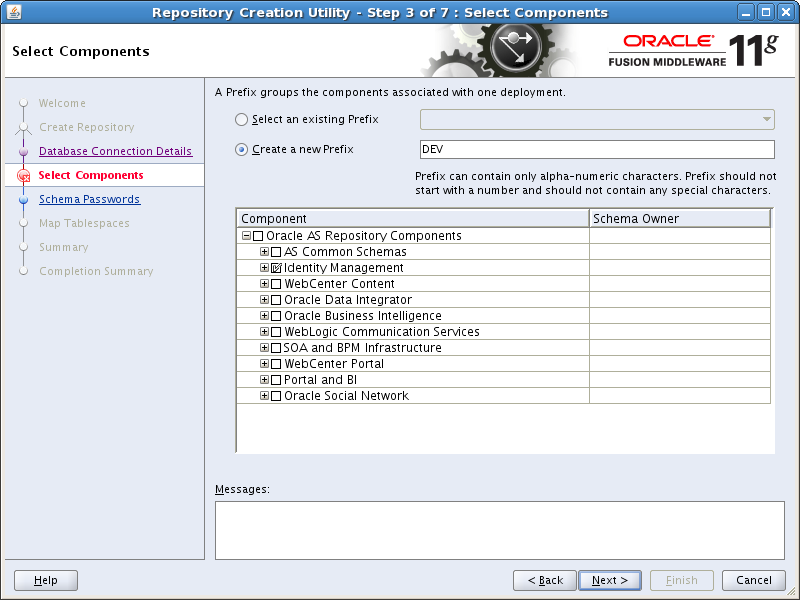Select the WebCenter Content label

pyautogui.click(x=339, y=284)
